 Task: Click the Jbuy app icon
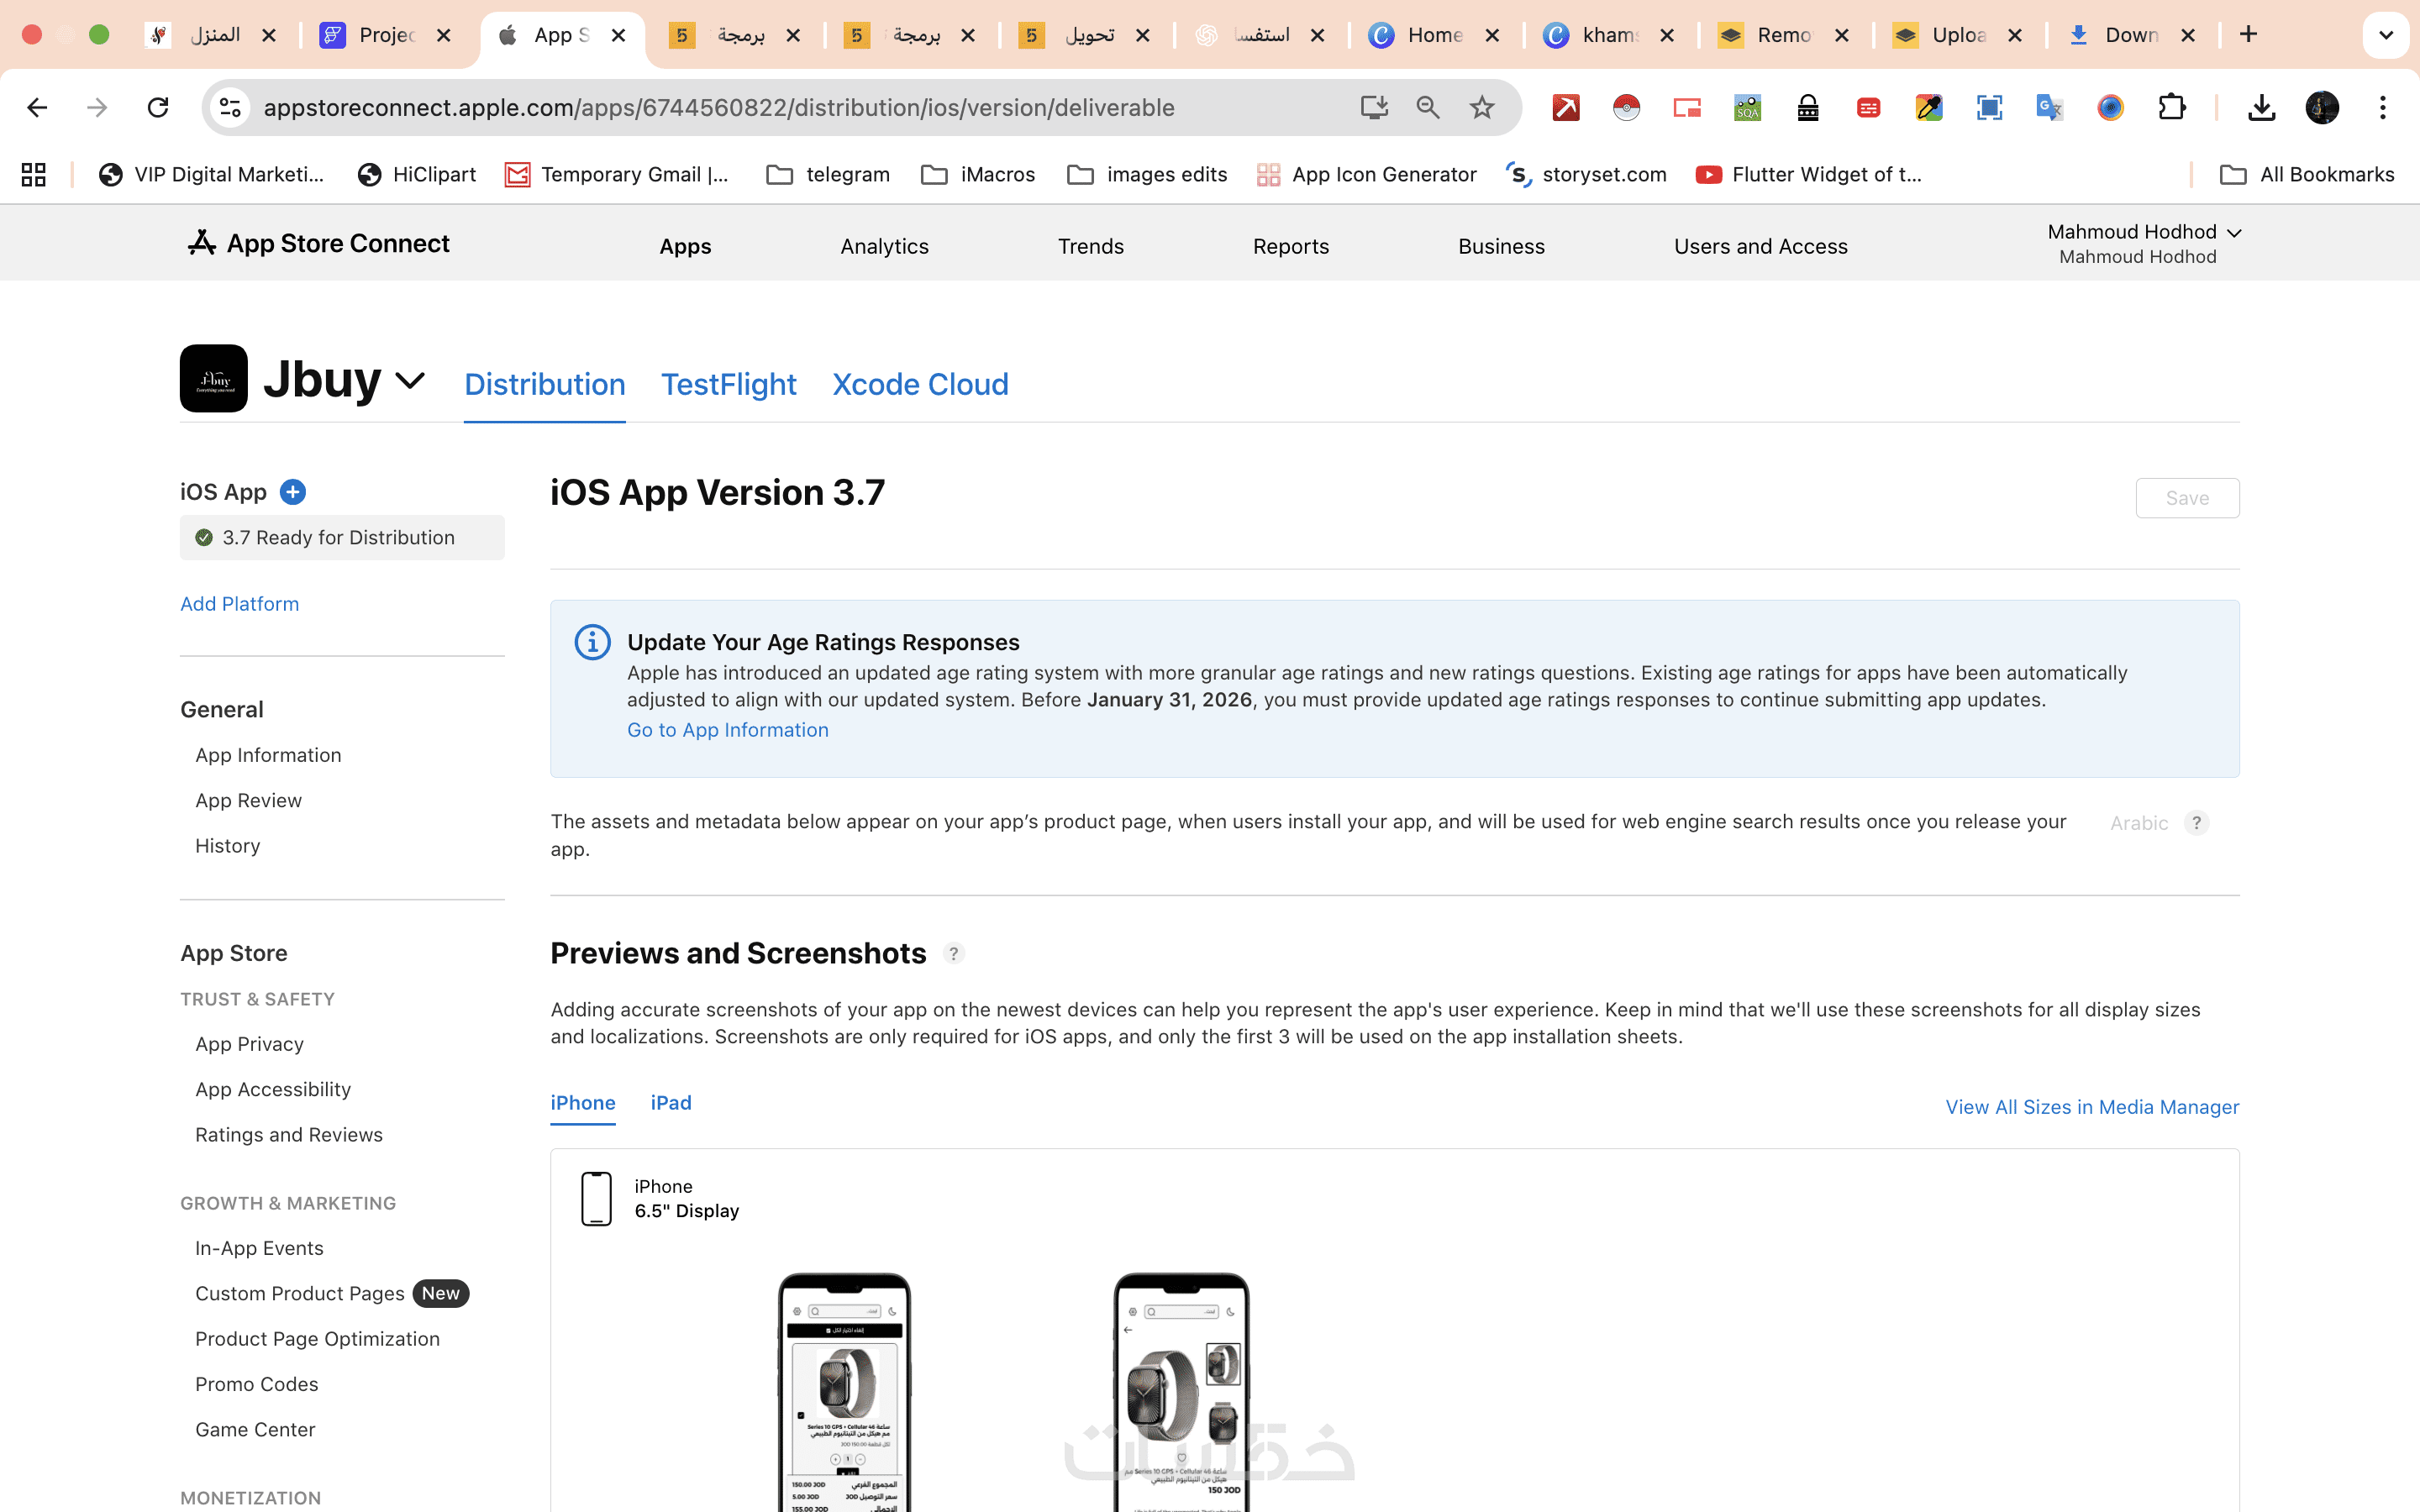213,379
